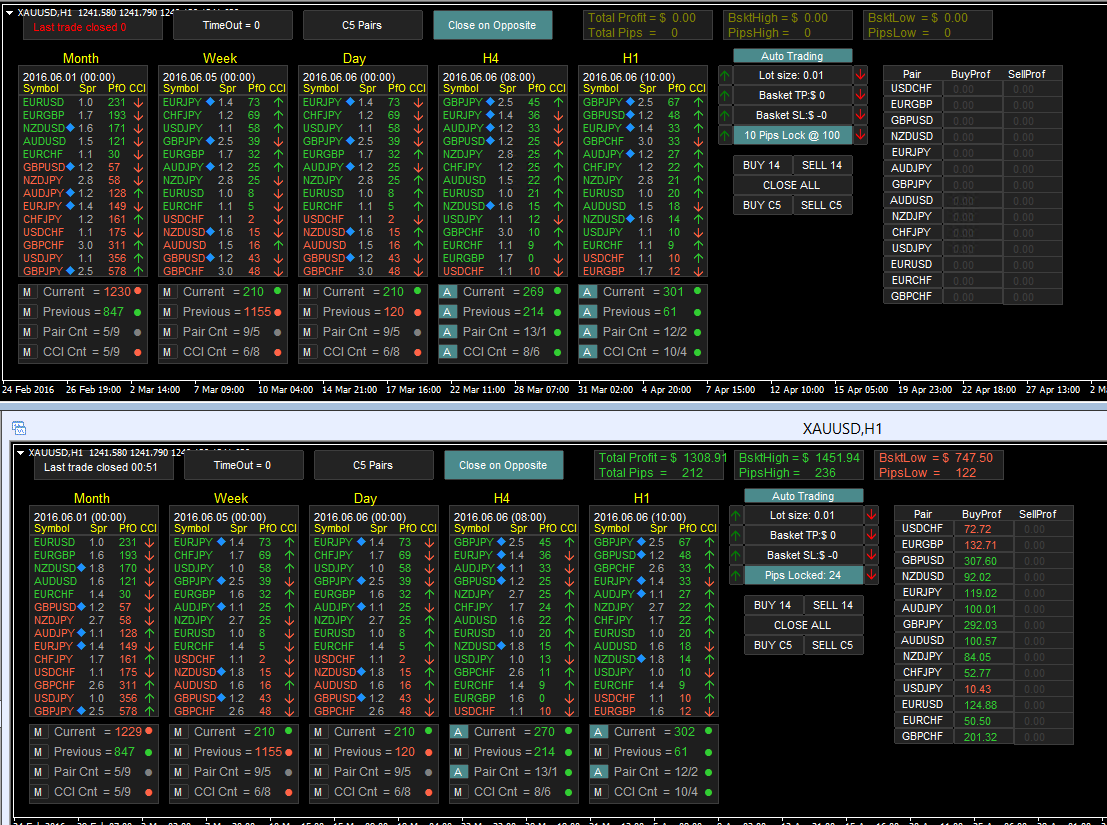Increase Lot size with up arrow in lower dashboard
Screen dimensions: 1107x825
click(x=736, y=515)
